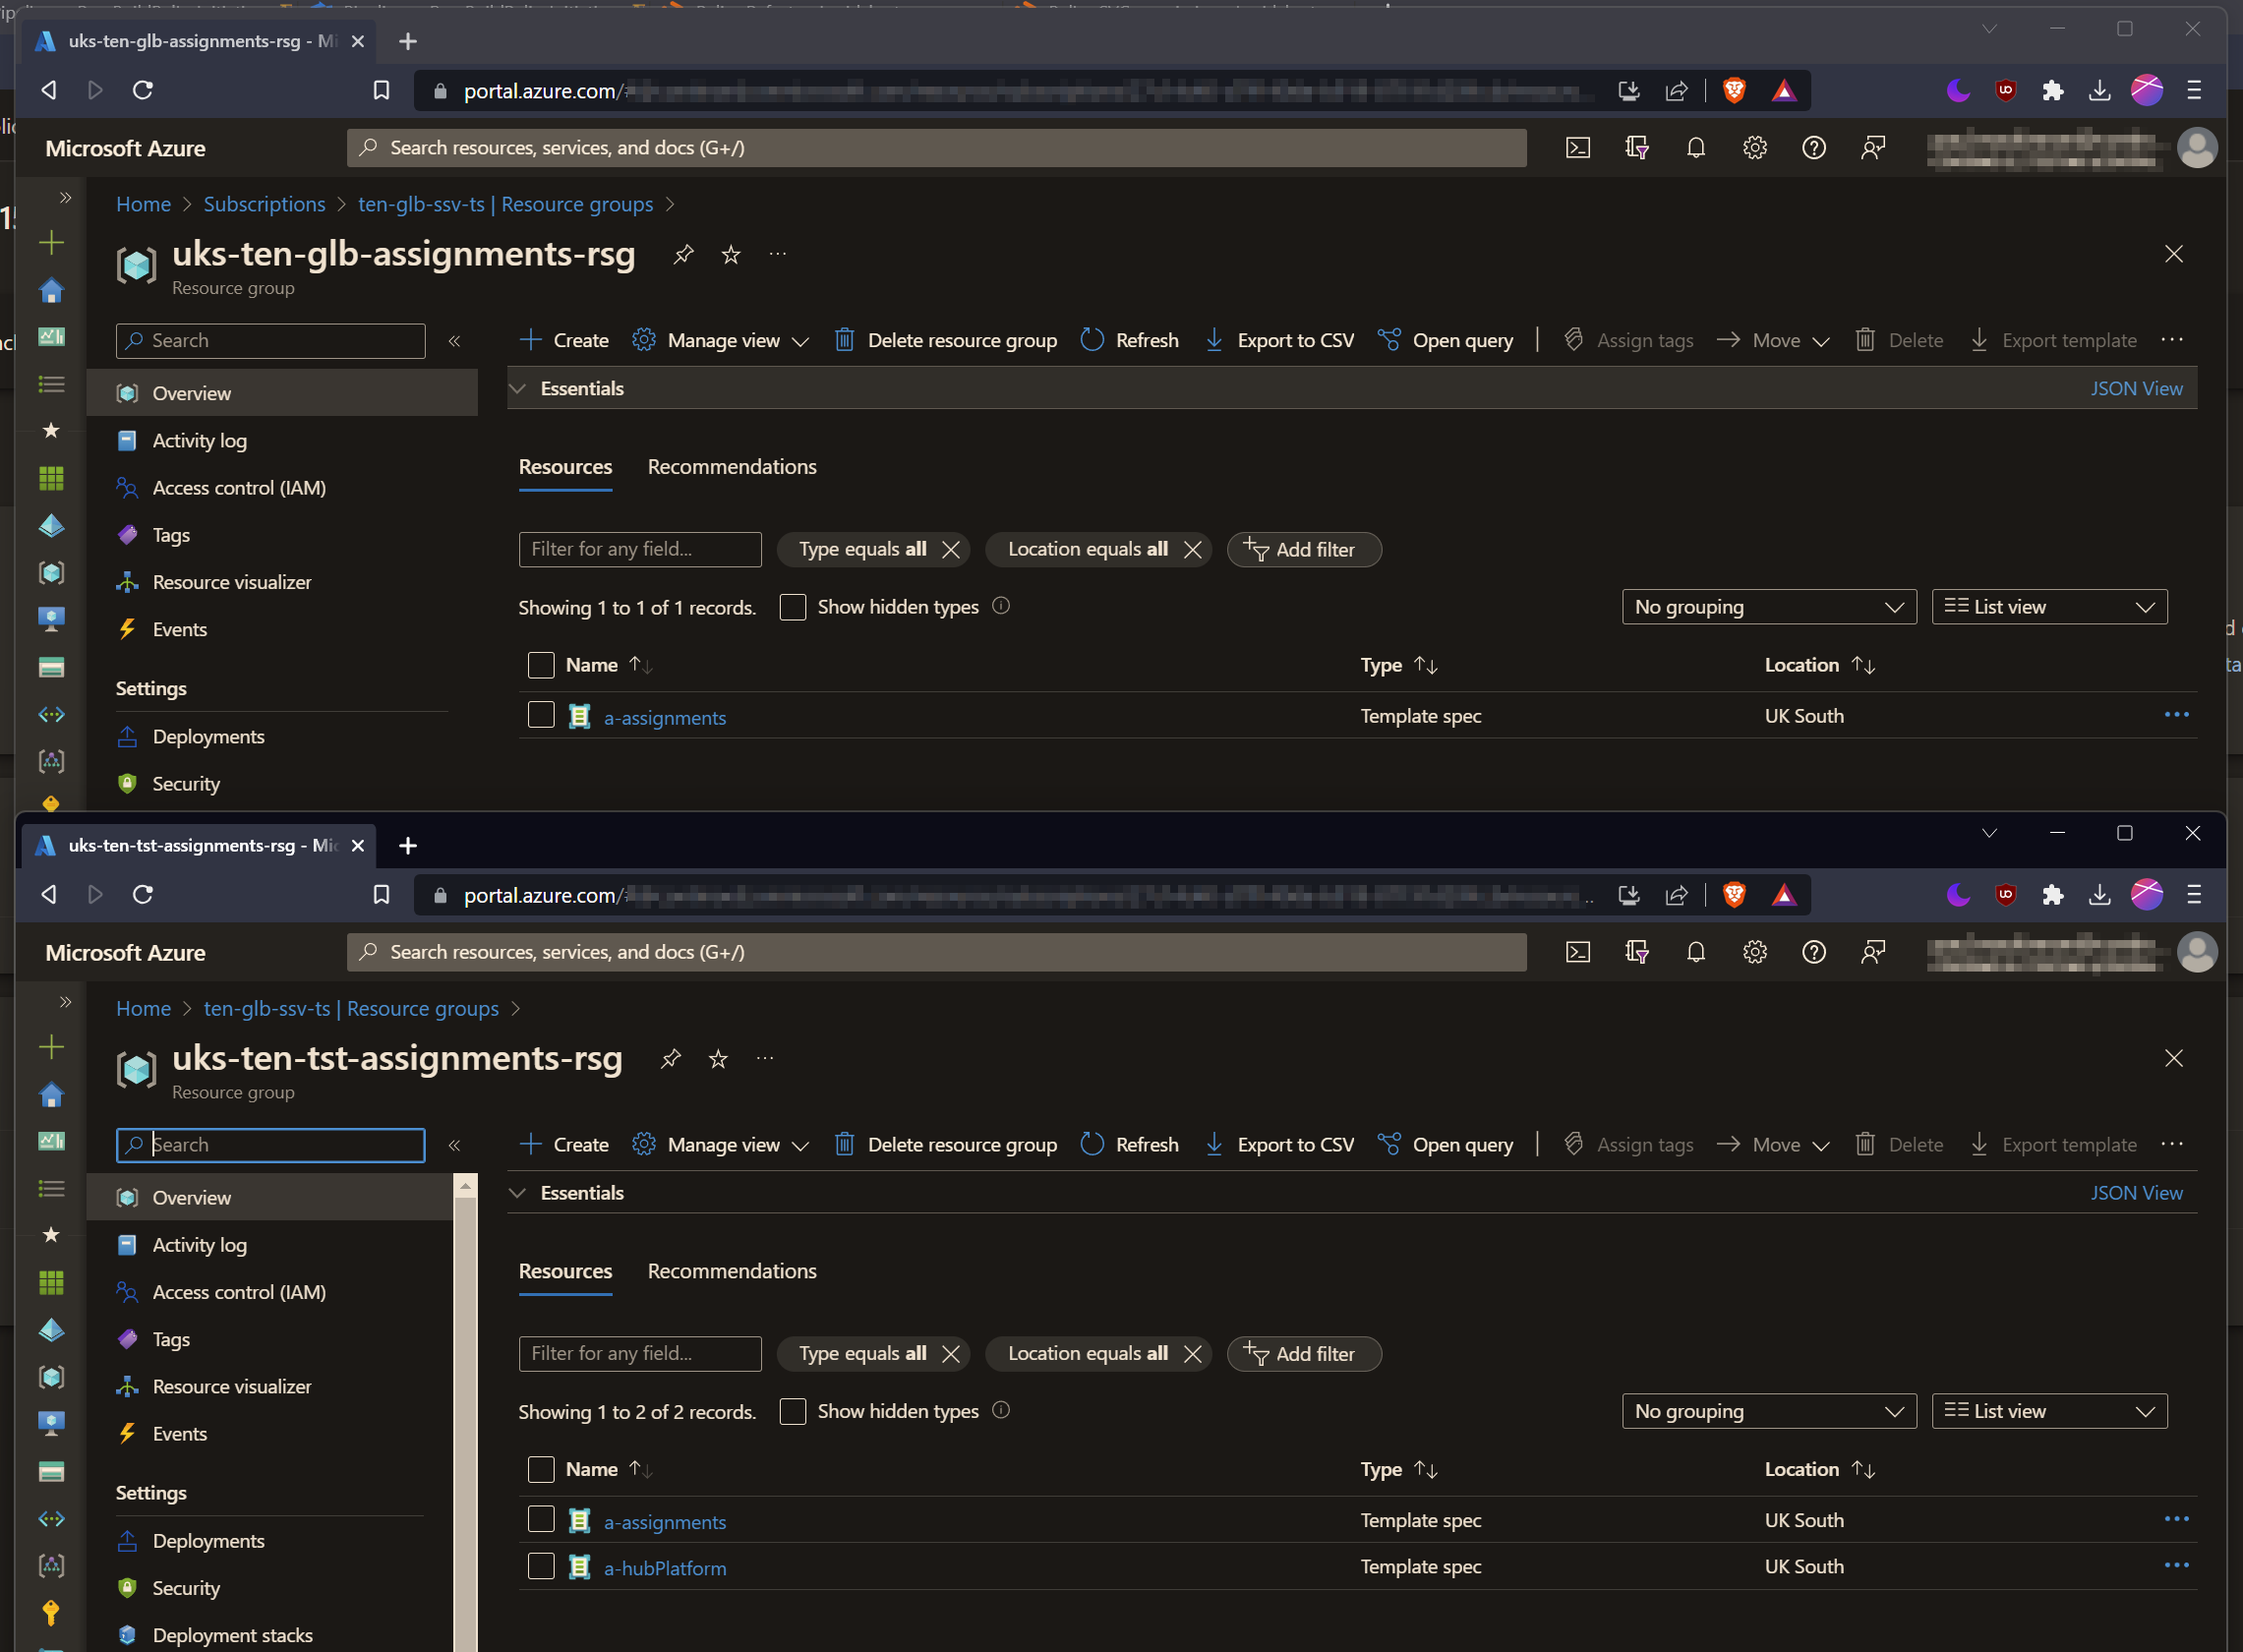Click Filter for any field box in top window
The height and width of the screenshot is (1652, 2243).
640,549
